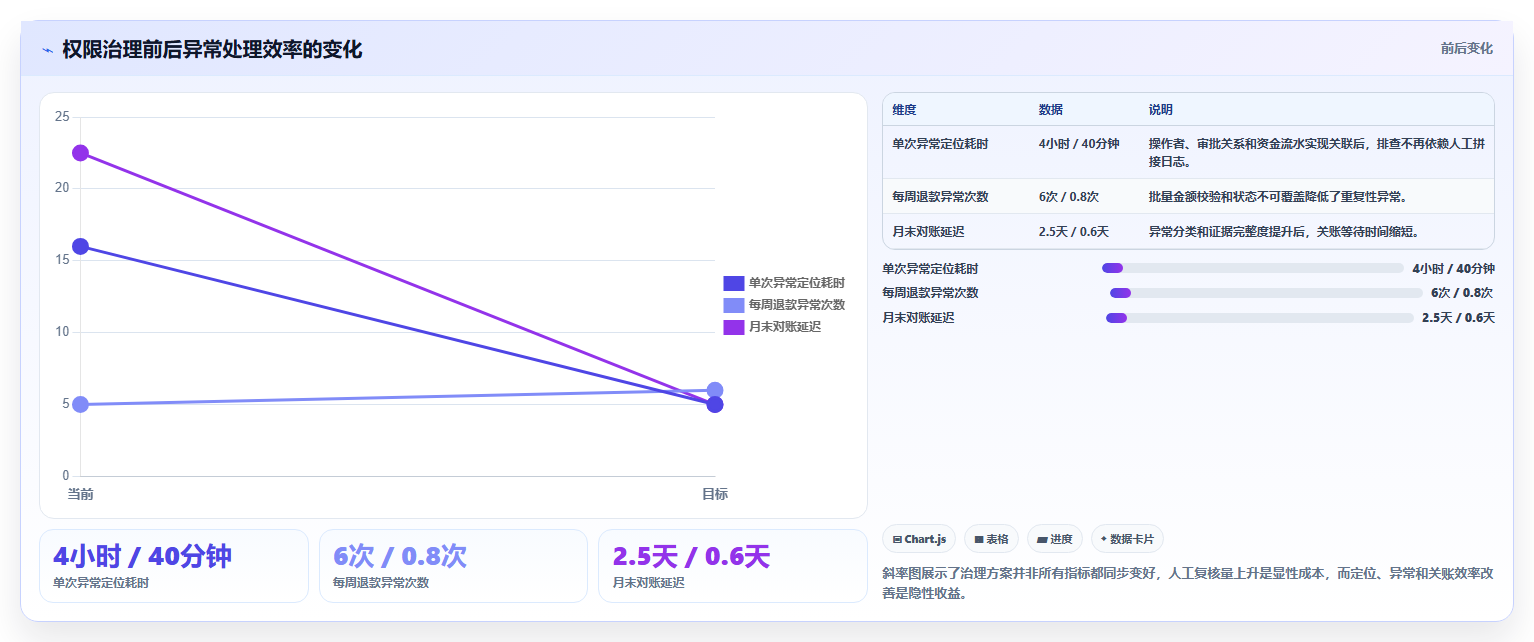Click the 每周退款异常次数 data point at 当前
Screen dimensions: 1534x642
80,404
